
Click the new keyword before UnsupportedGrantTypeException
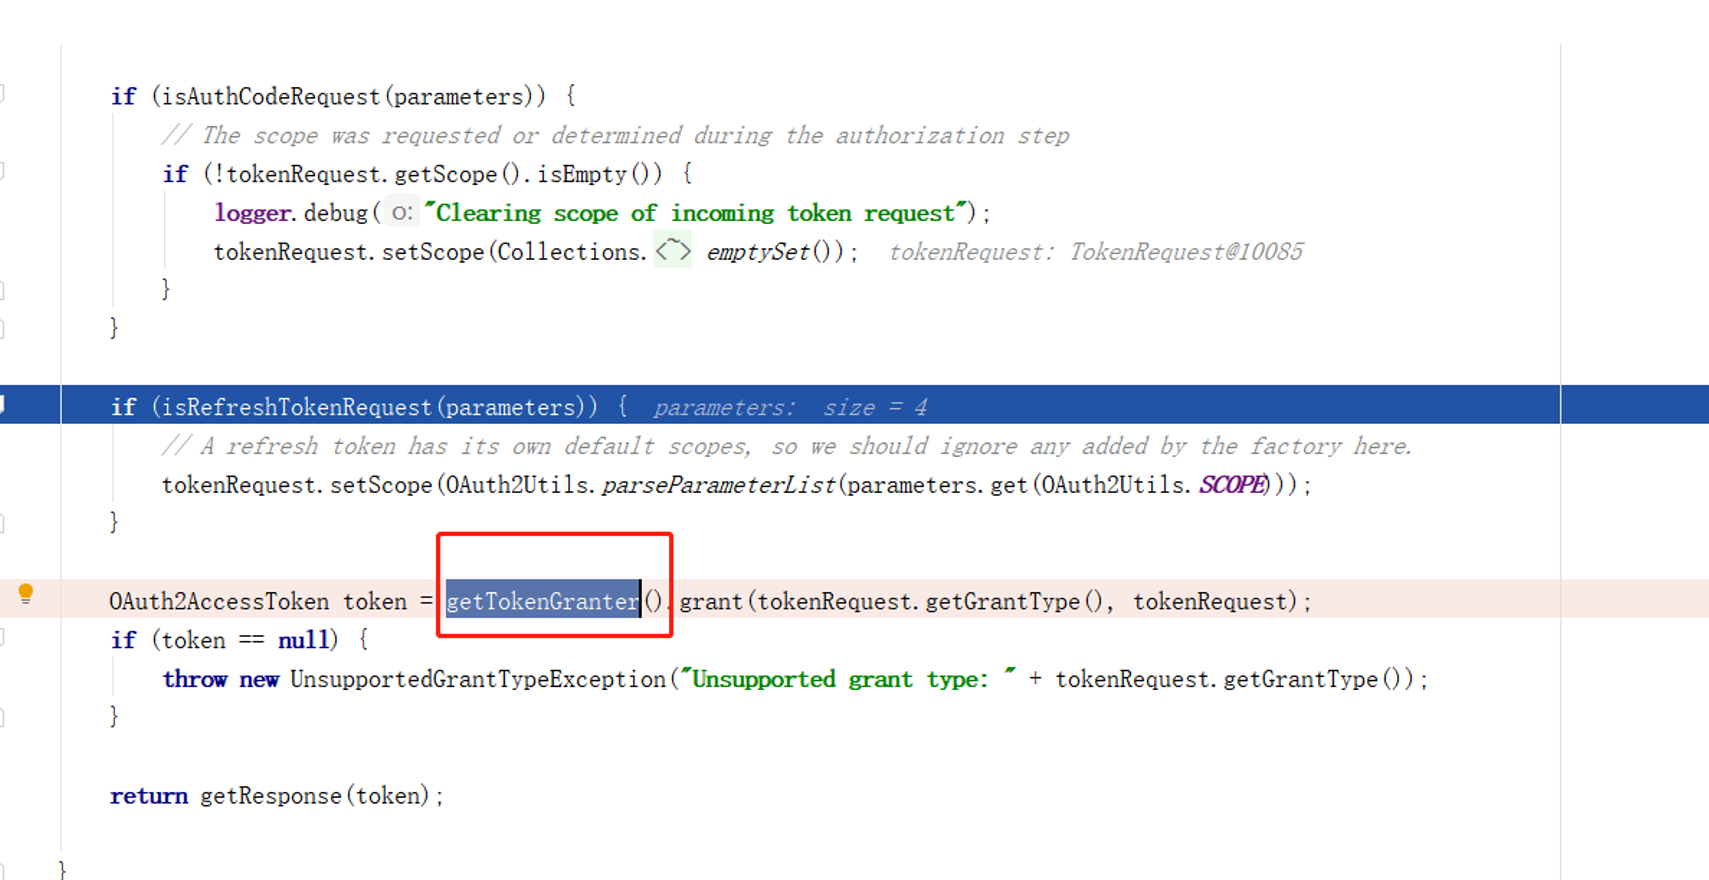coord(259,679)
